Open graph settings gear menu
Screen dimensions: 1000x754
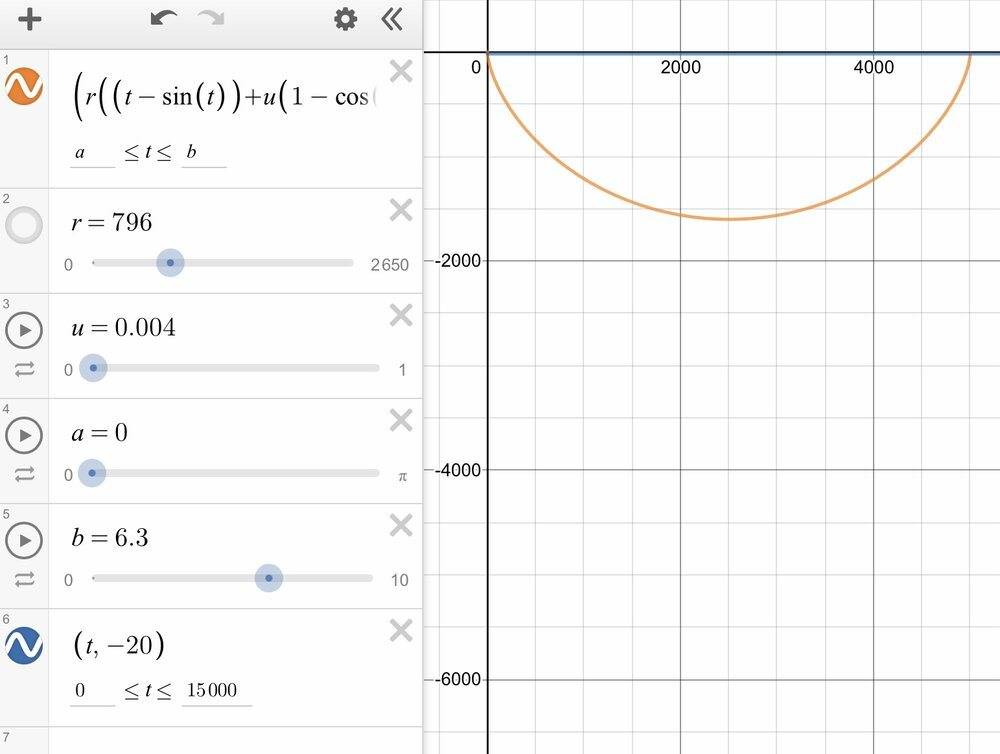(x=345, y=19)
